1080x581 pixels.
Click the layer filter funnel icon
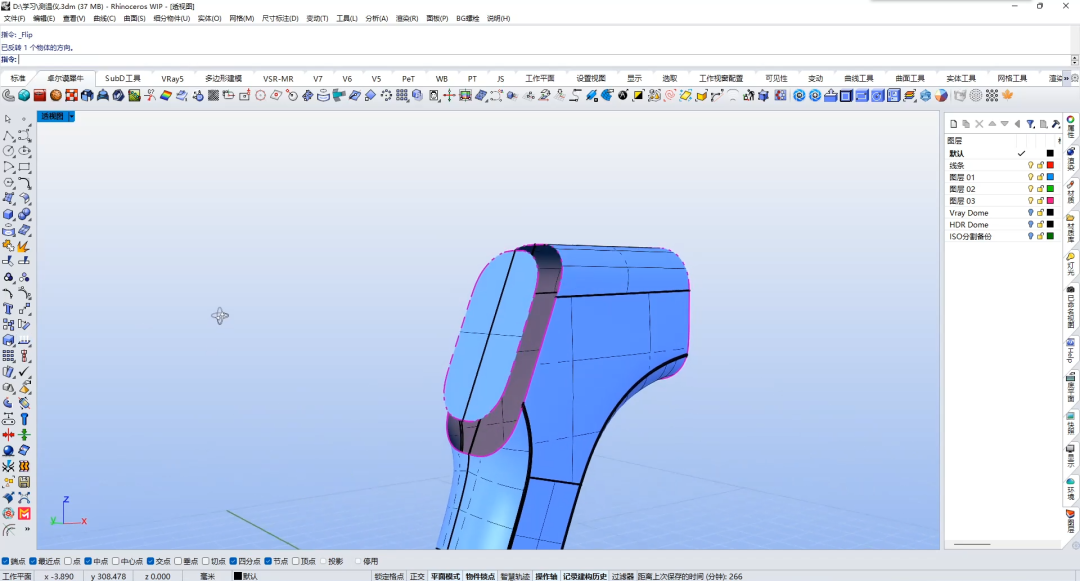[1030, 124]
